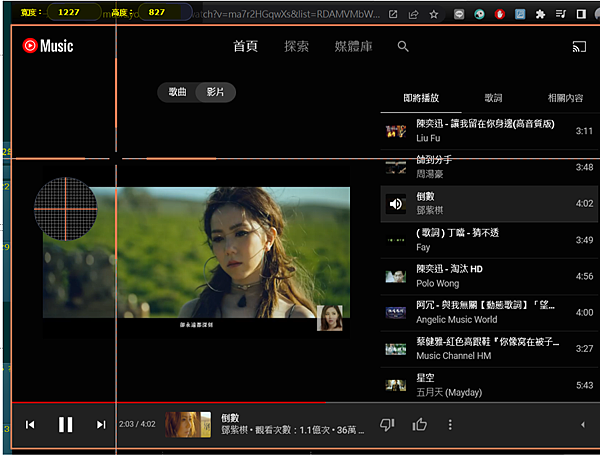Click the red hand extension icon
This screenshot has height=456, width=600.
[500, 15]
